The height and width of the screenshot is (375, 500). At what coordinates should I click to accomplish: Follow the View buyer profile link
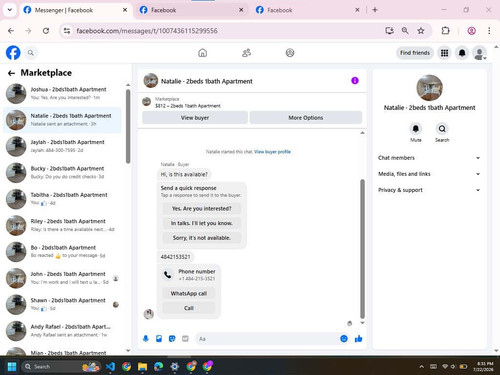(272, 152)
